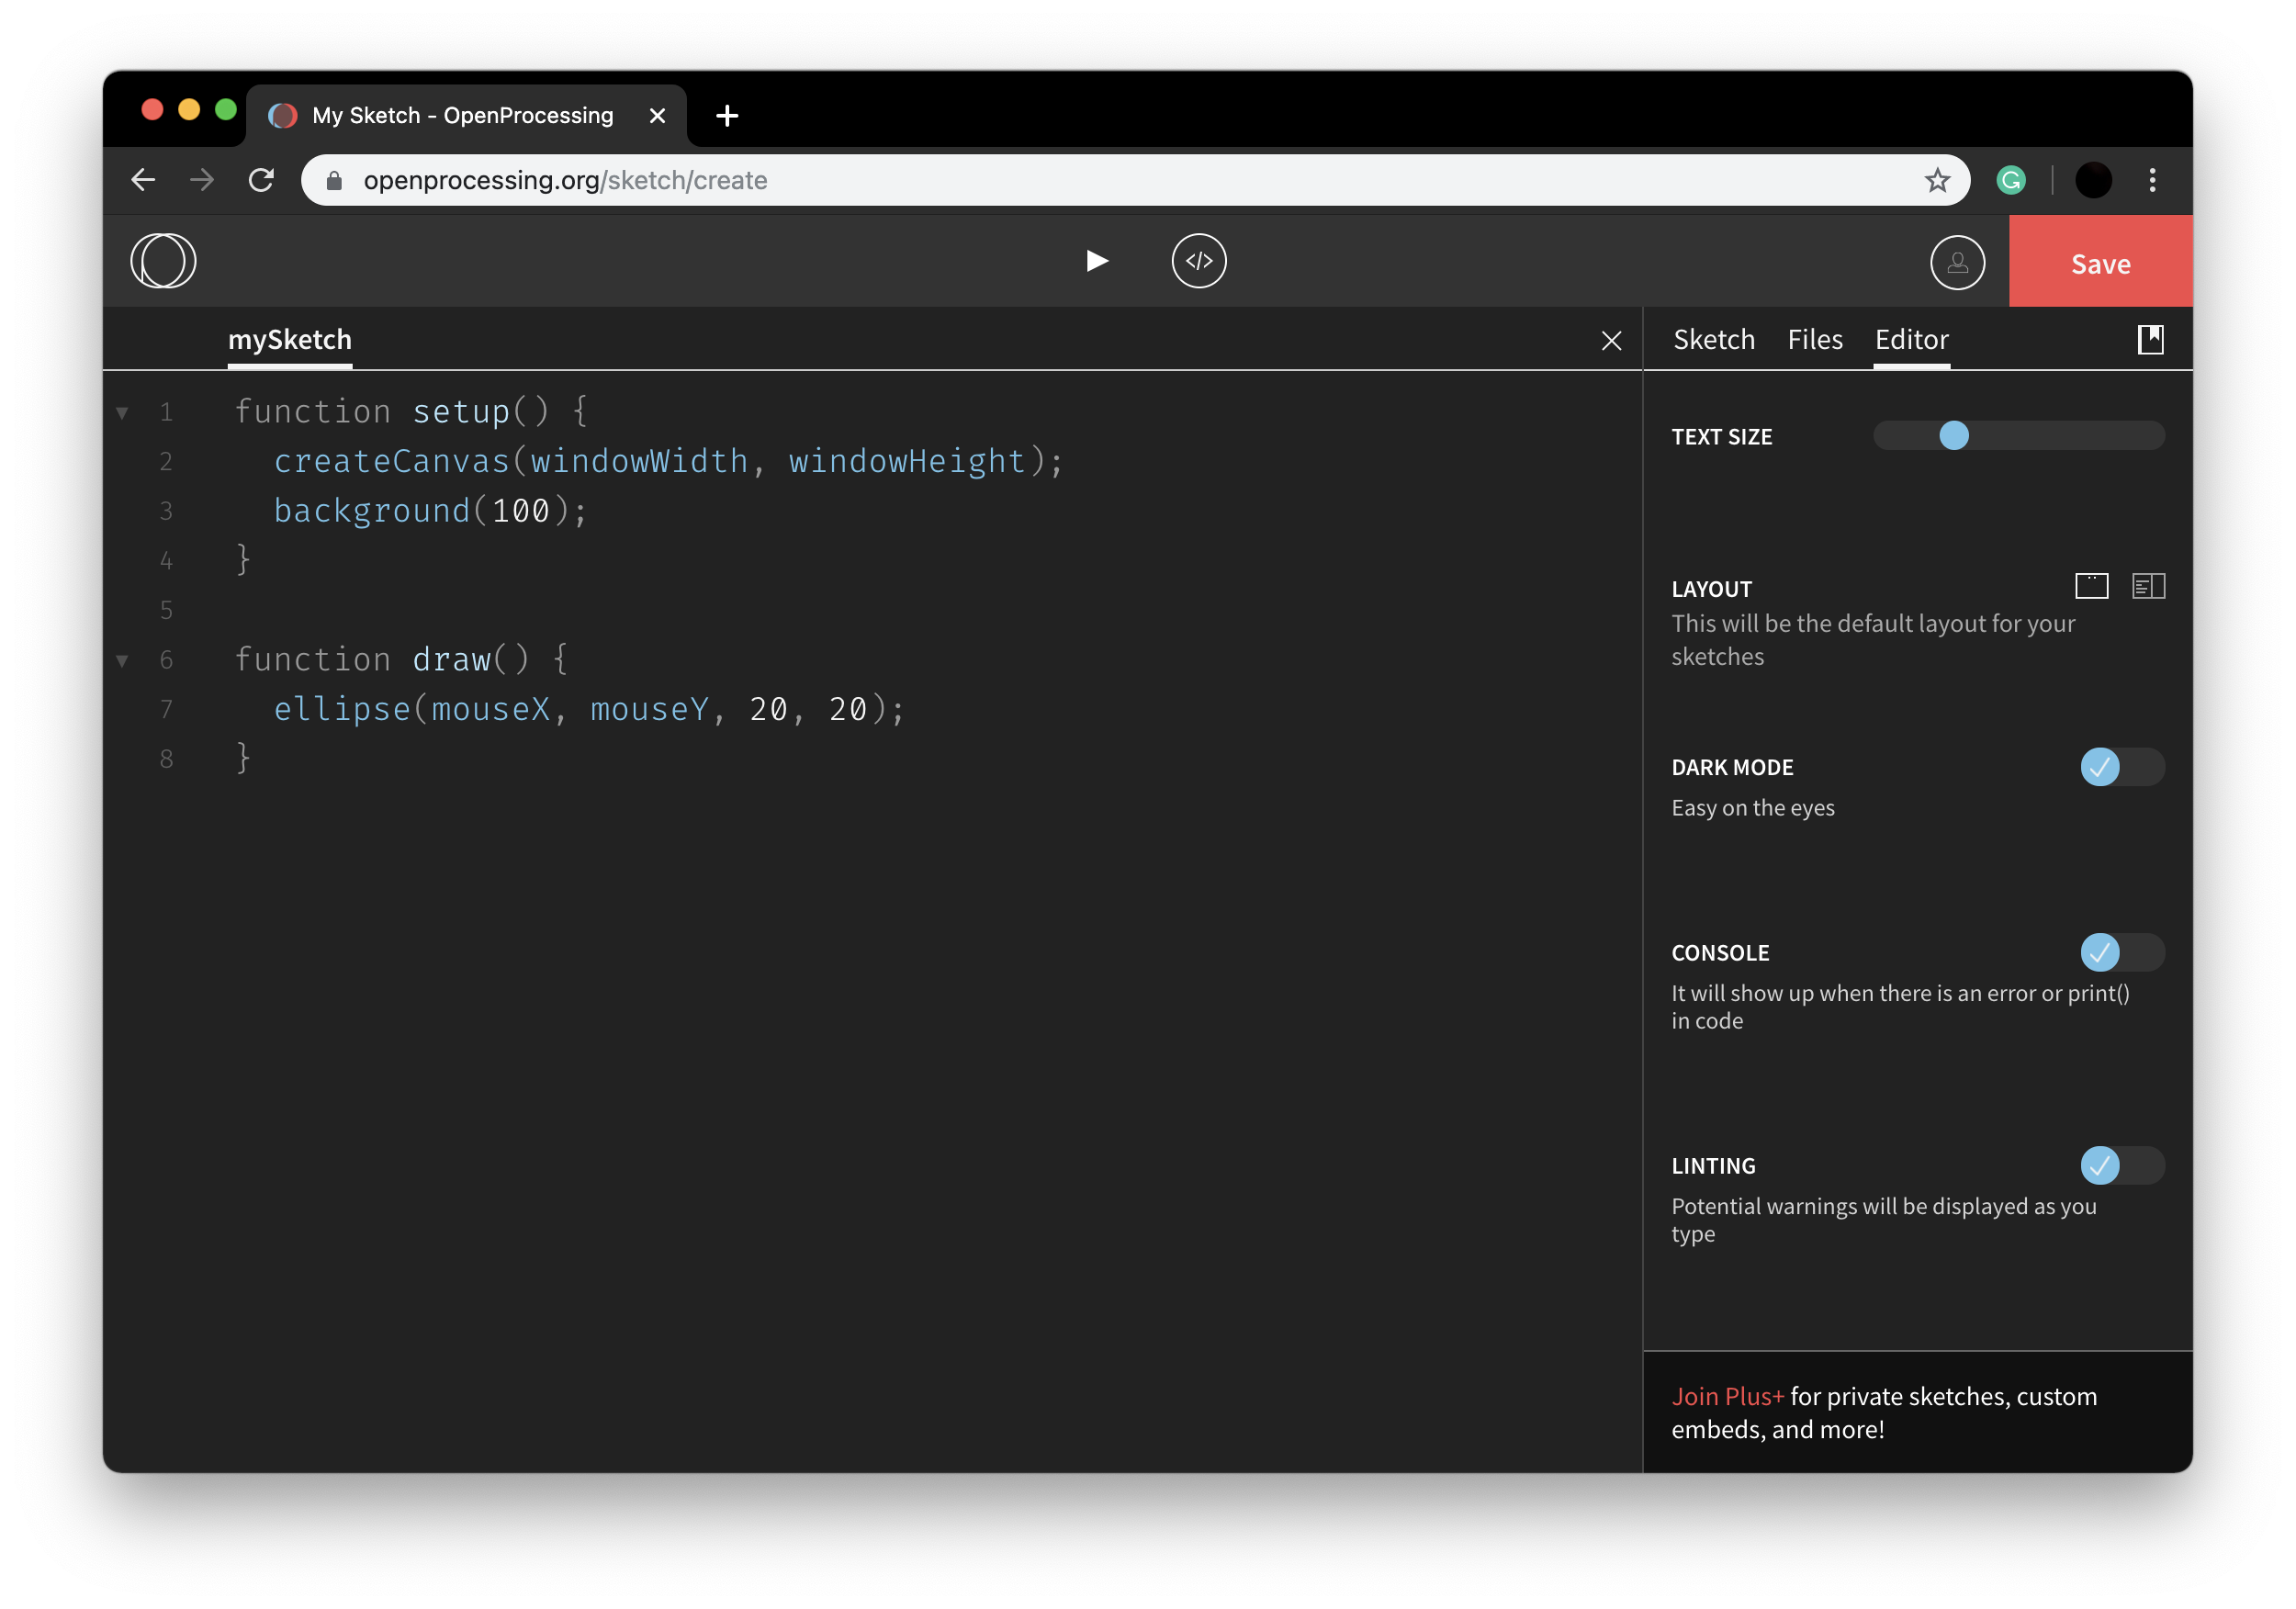Click the OpenProcessing logo icon
Screen dimensions: 2296x1609
(x=163, y=261)
